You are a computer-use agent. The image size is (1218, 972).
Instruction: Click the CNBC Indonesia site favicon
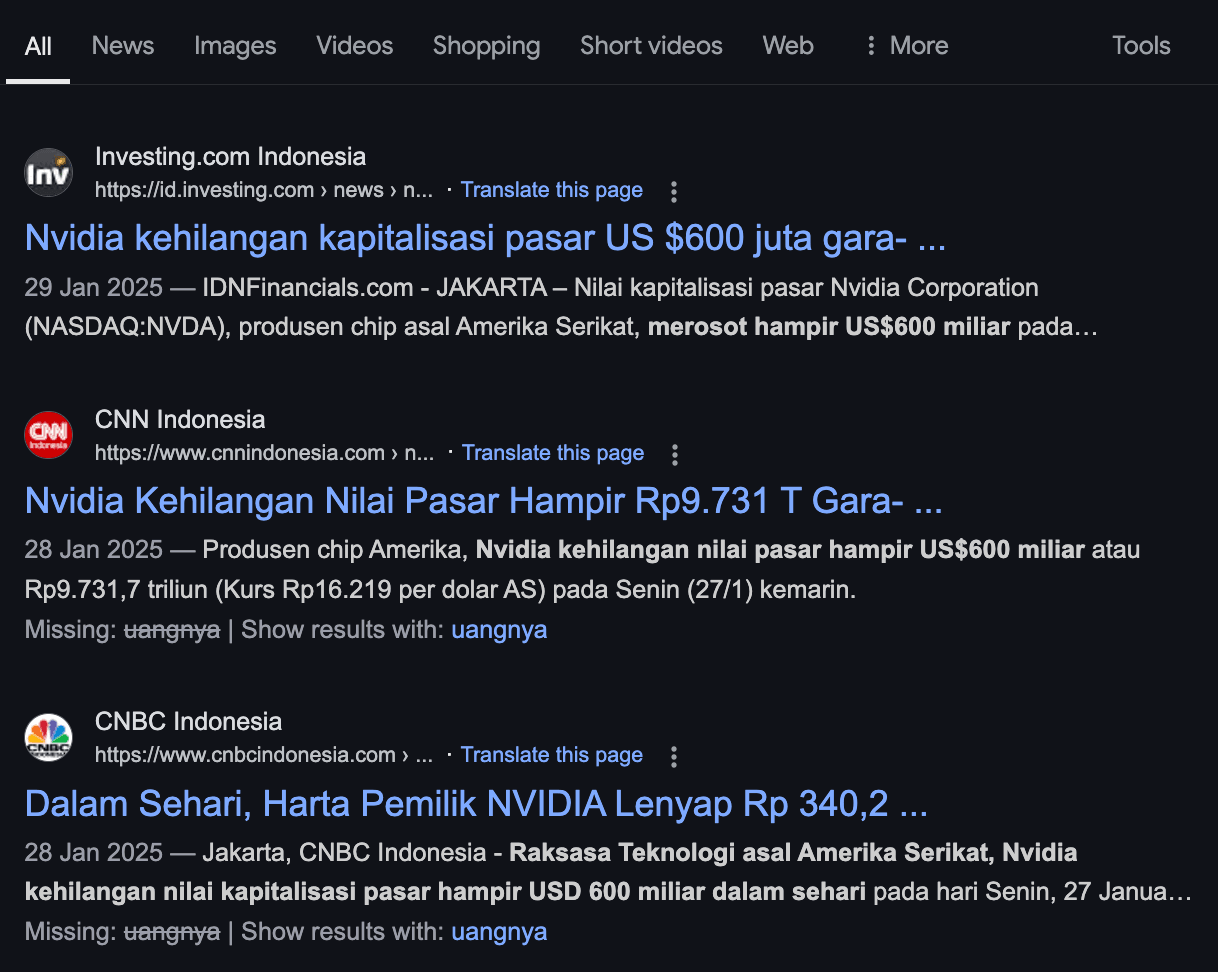tap(48, 737)
